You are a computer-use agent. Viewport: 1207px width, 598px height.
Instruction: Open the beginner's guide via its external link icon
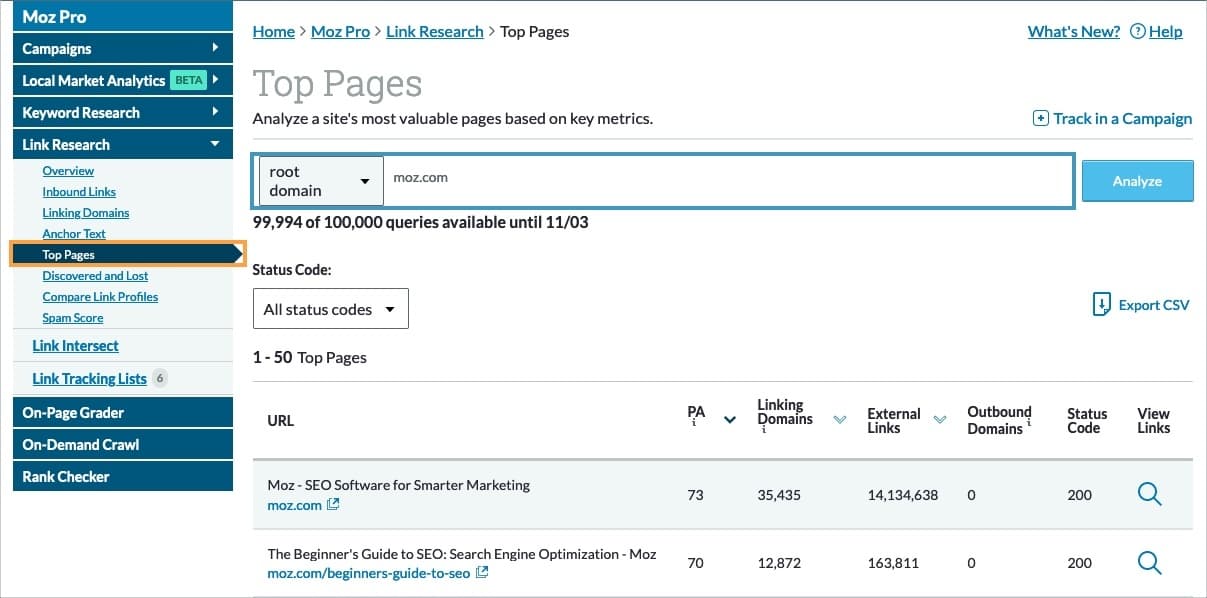481,572
